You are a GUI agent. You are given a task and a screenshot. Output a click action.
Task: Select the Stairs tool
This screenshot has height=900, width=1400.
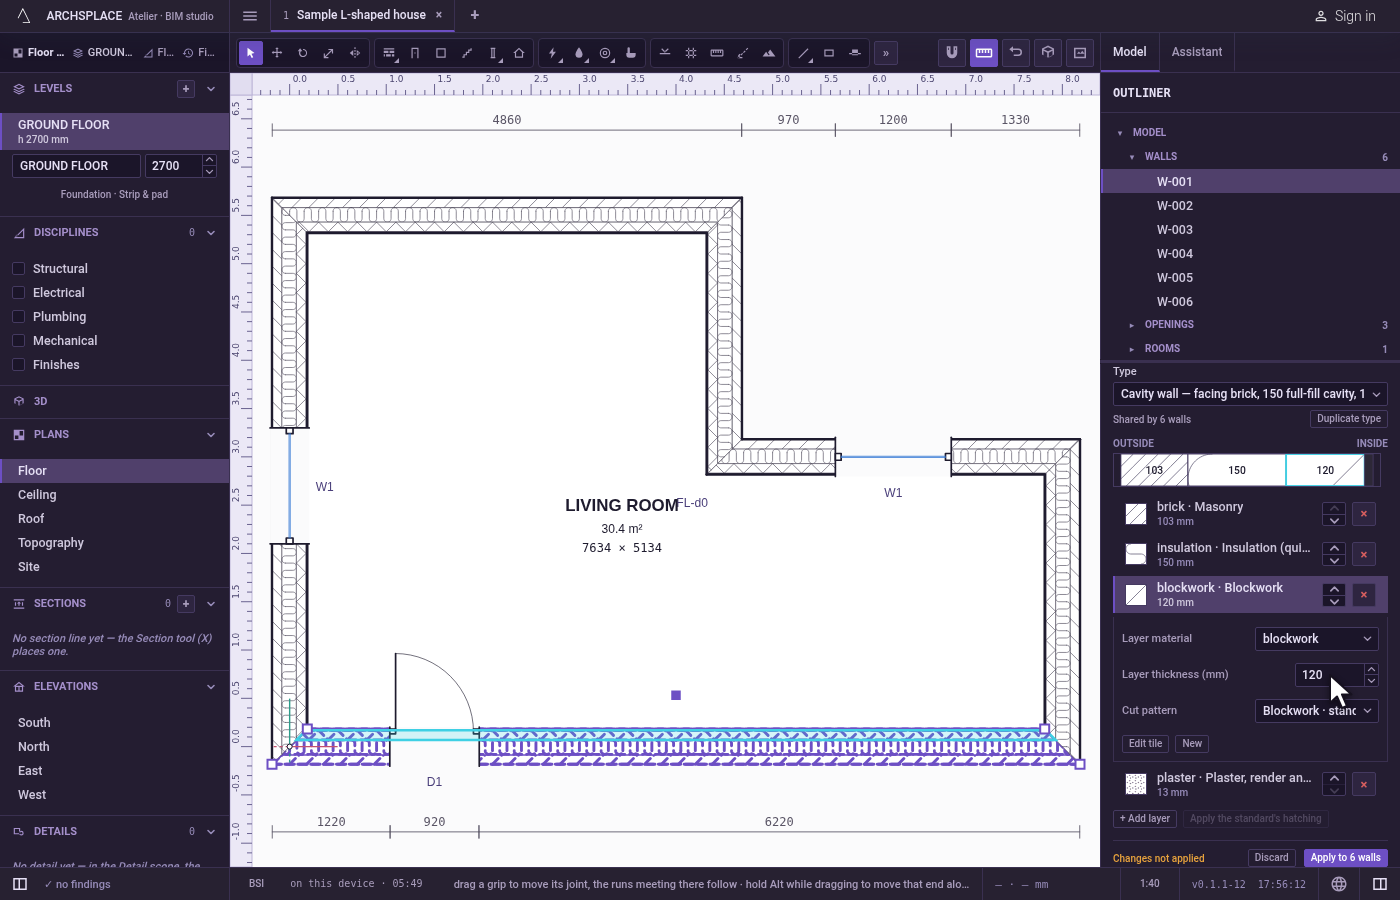[x=467, y=53]
